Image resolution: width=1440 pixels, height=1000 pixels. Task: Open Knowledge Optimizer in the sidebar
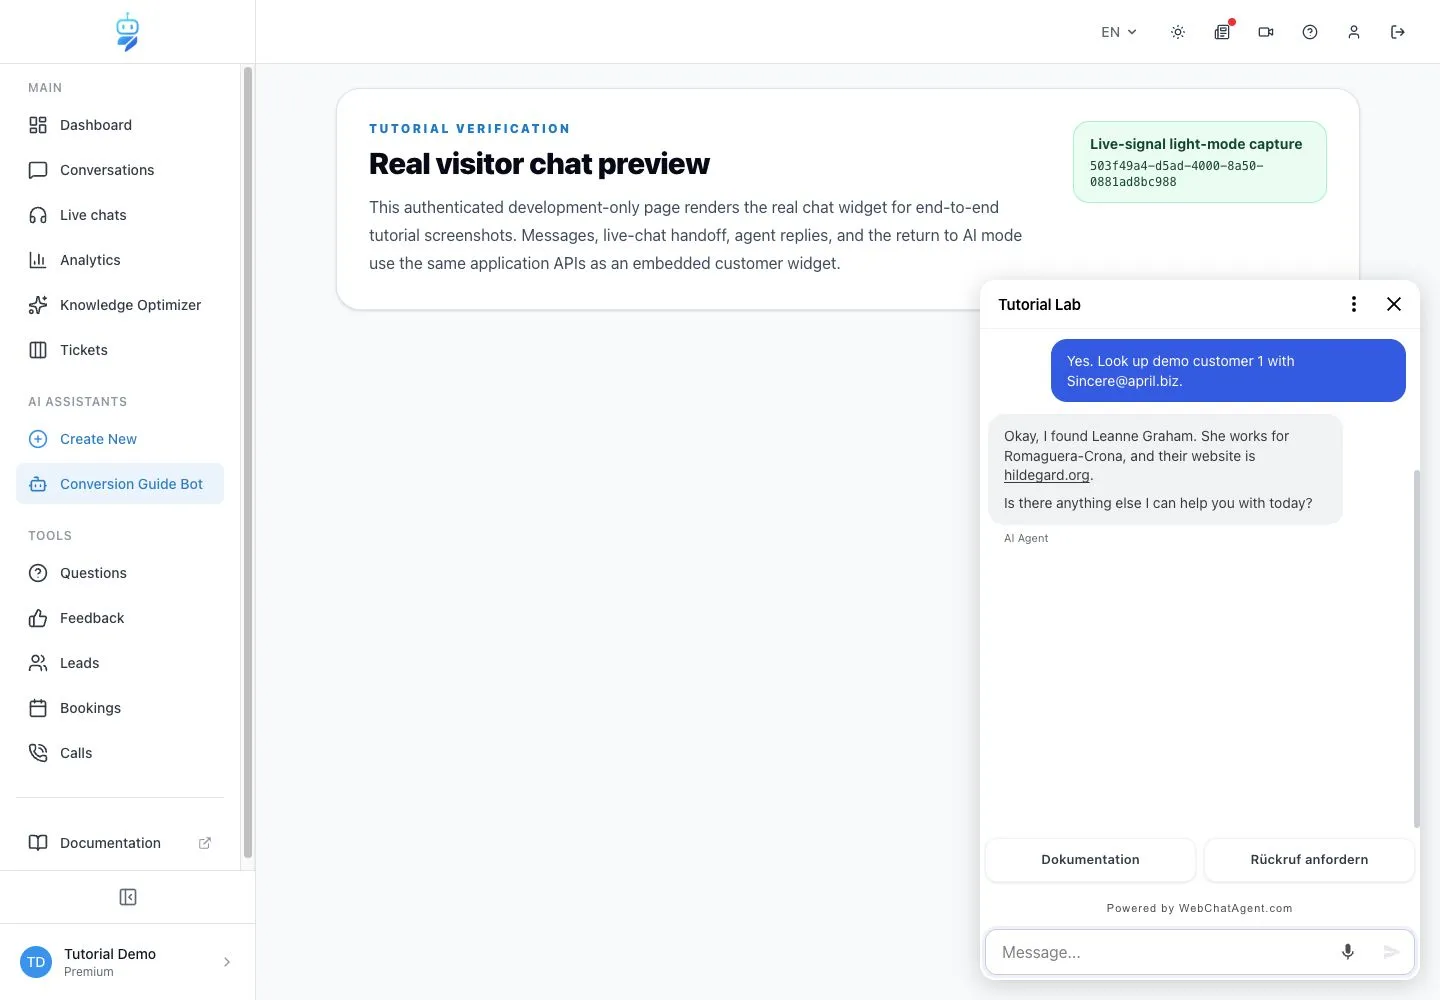coord(120,305)
